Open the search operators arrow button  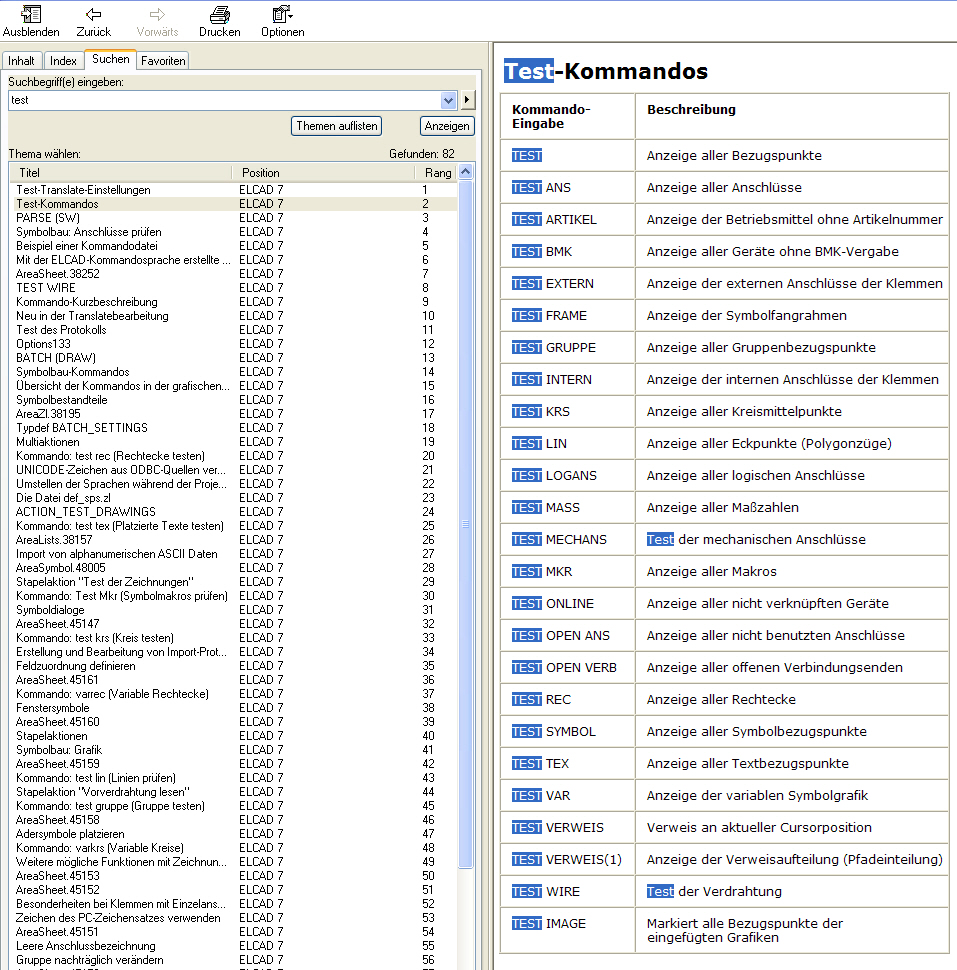click(467, 100)
